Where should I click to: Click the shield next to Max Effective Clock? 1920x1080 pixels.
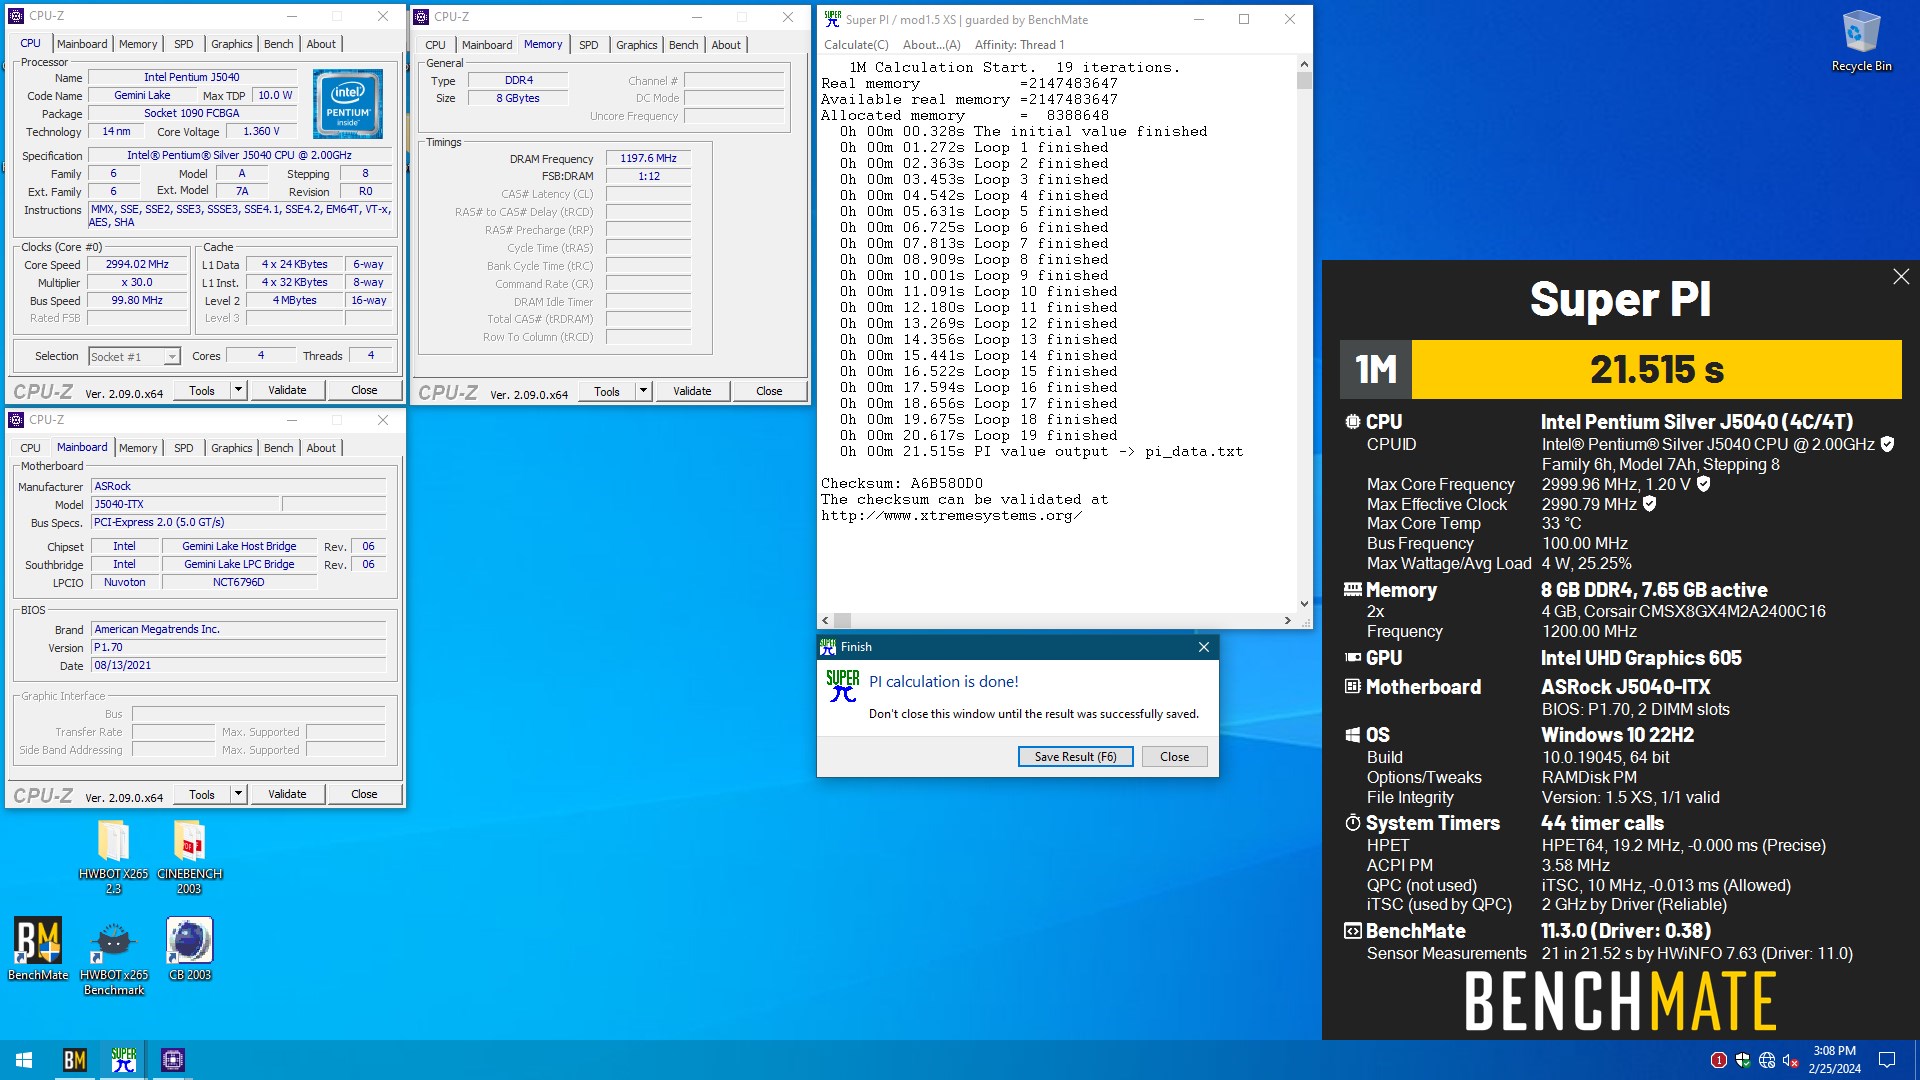[x=1650, y=504]
